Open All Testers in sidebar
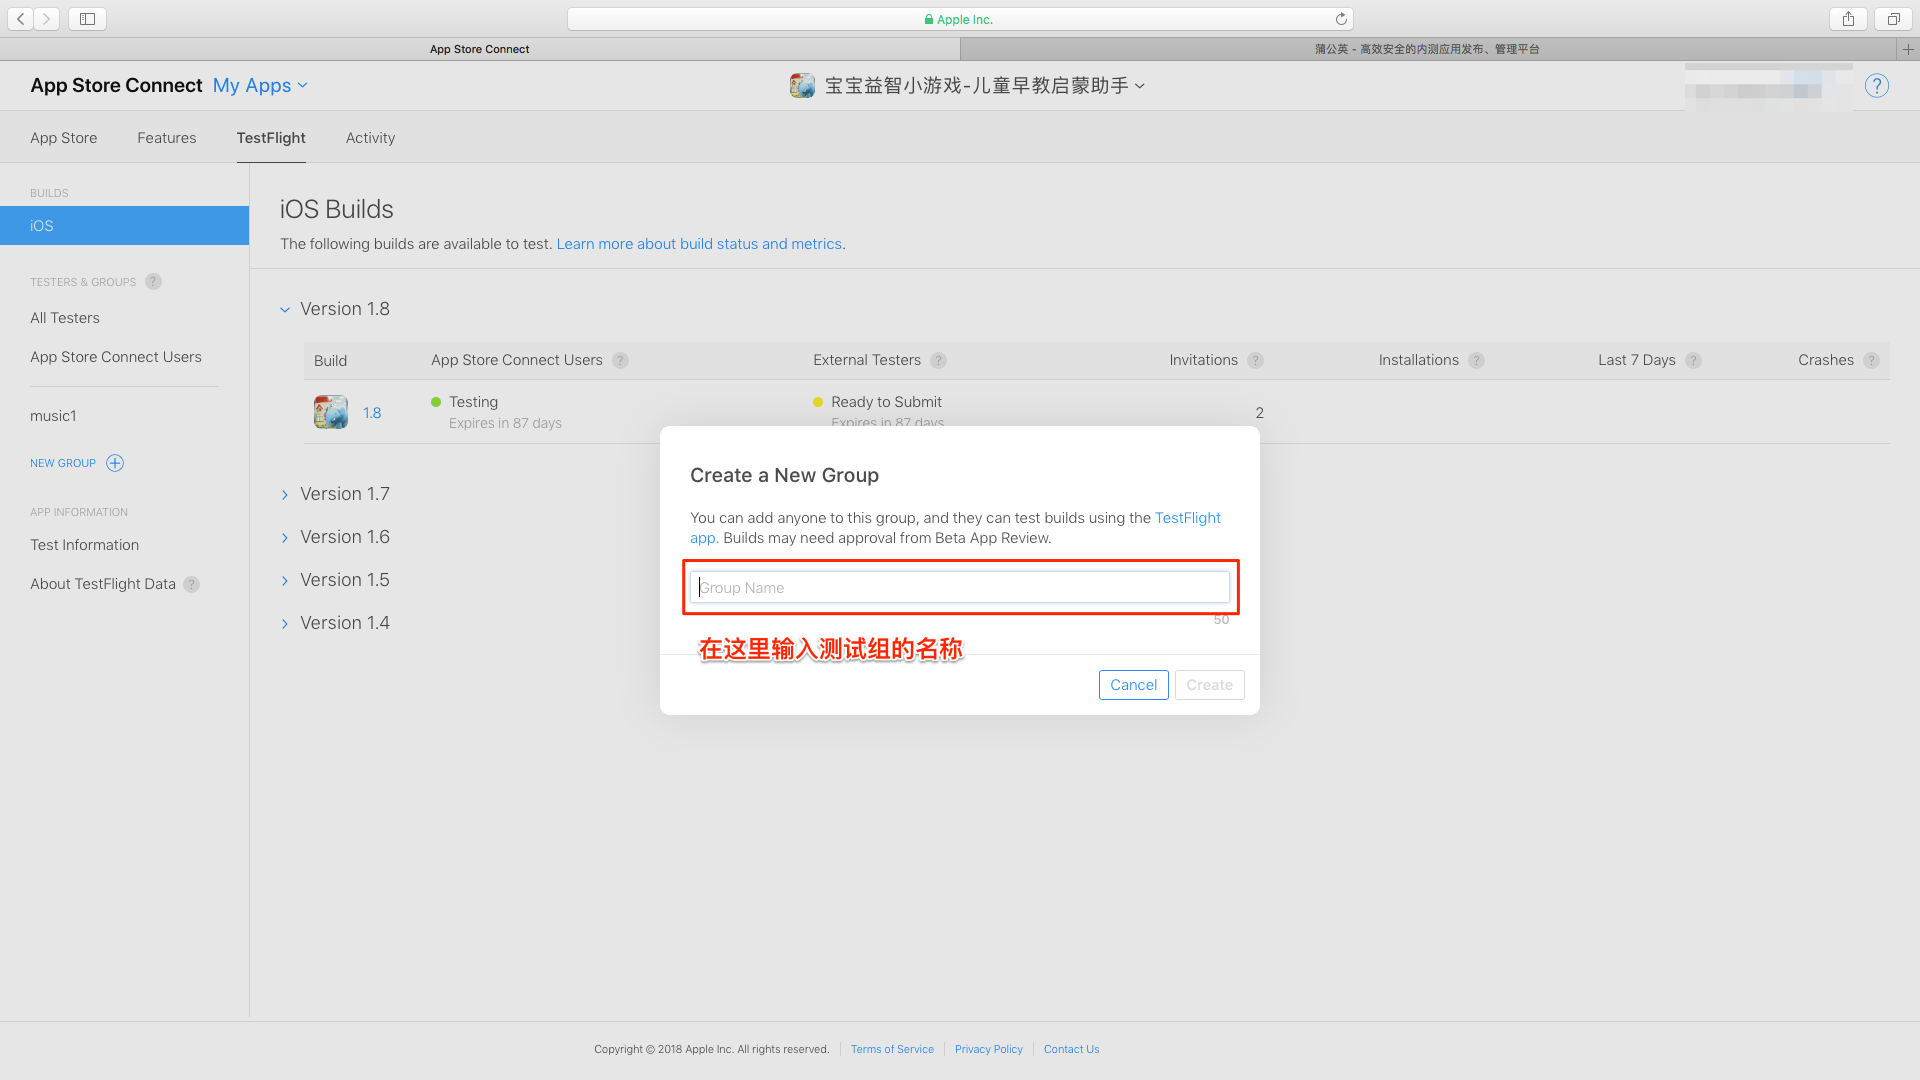This screenshot has height=1080, width=1920. [x=65, y=318]
